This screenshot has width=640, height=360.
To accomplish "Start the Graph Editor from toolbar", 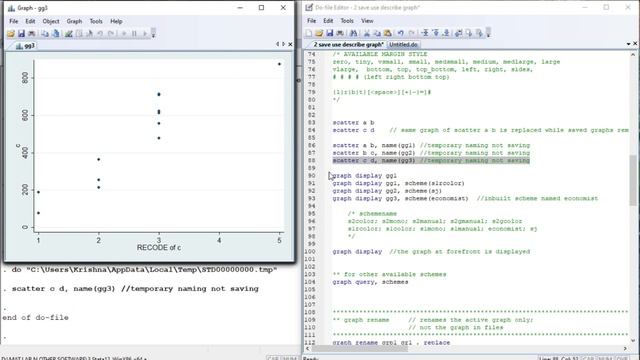I will click(x=69, y=33).
